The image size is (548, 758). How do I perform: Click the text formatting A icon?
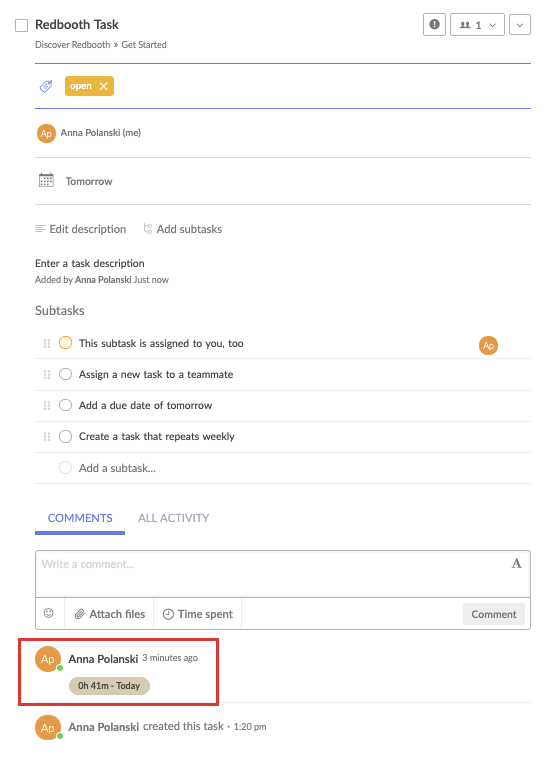pyautogui.click(x=517, y=564)
